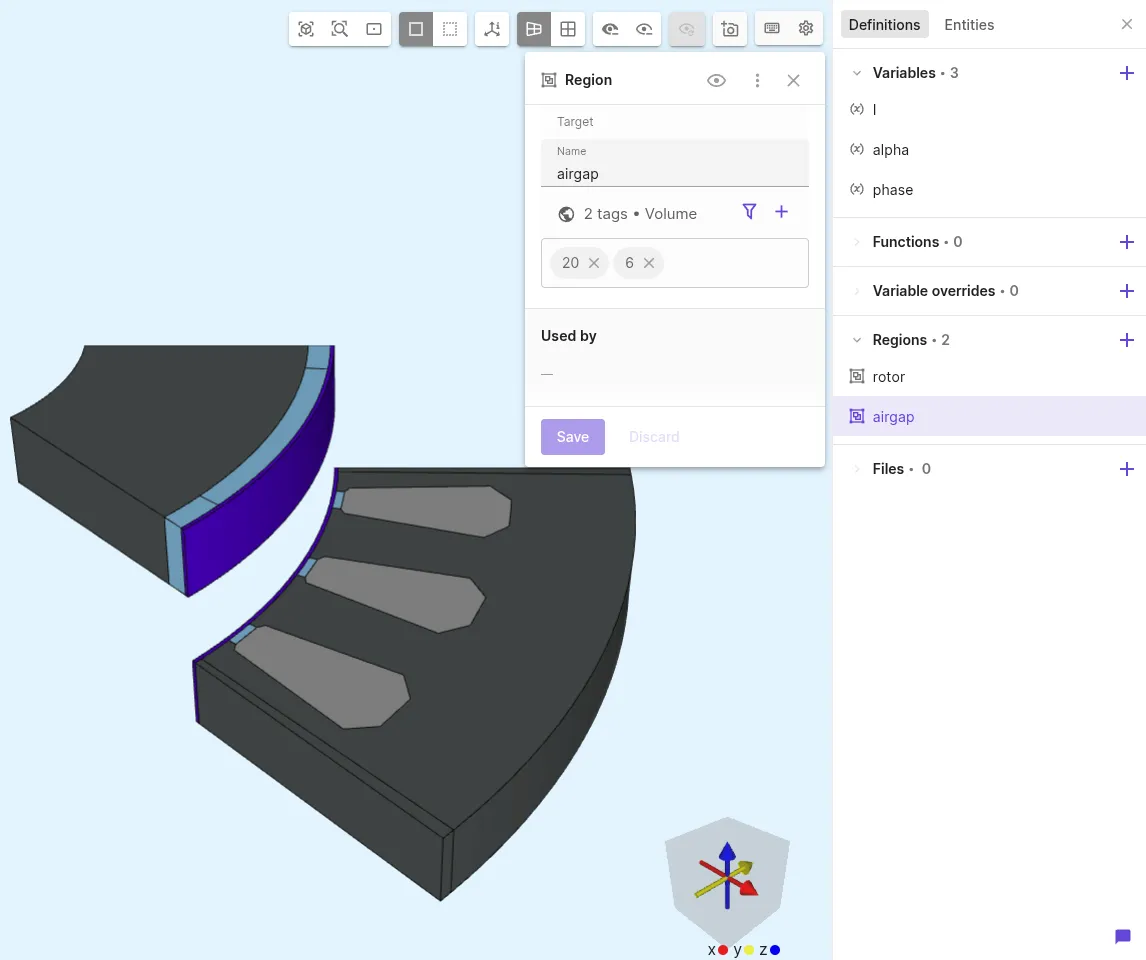Close the right side panel
The height and width of the screenshot is (960, 1146).
coord(1126,25)
